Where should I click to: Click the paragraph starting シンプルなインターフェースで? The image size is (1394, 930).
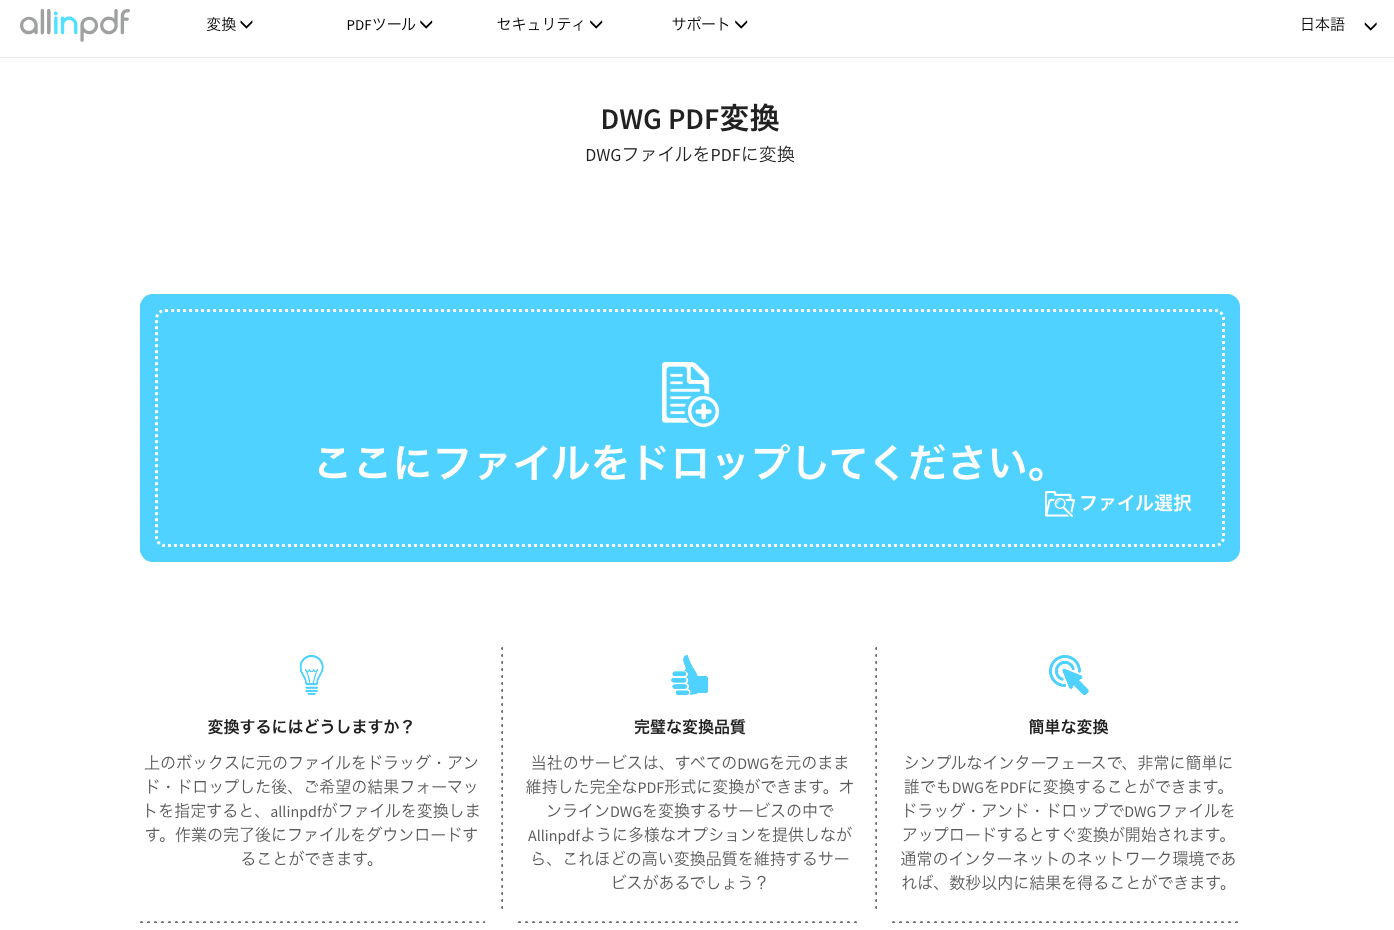click(x=1068, y=823)
